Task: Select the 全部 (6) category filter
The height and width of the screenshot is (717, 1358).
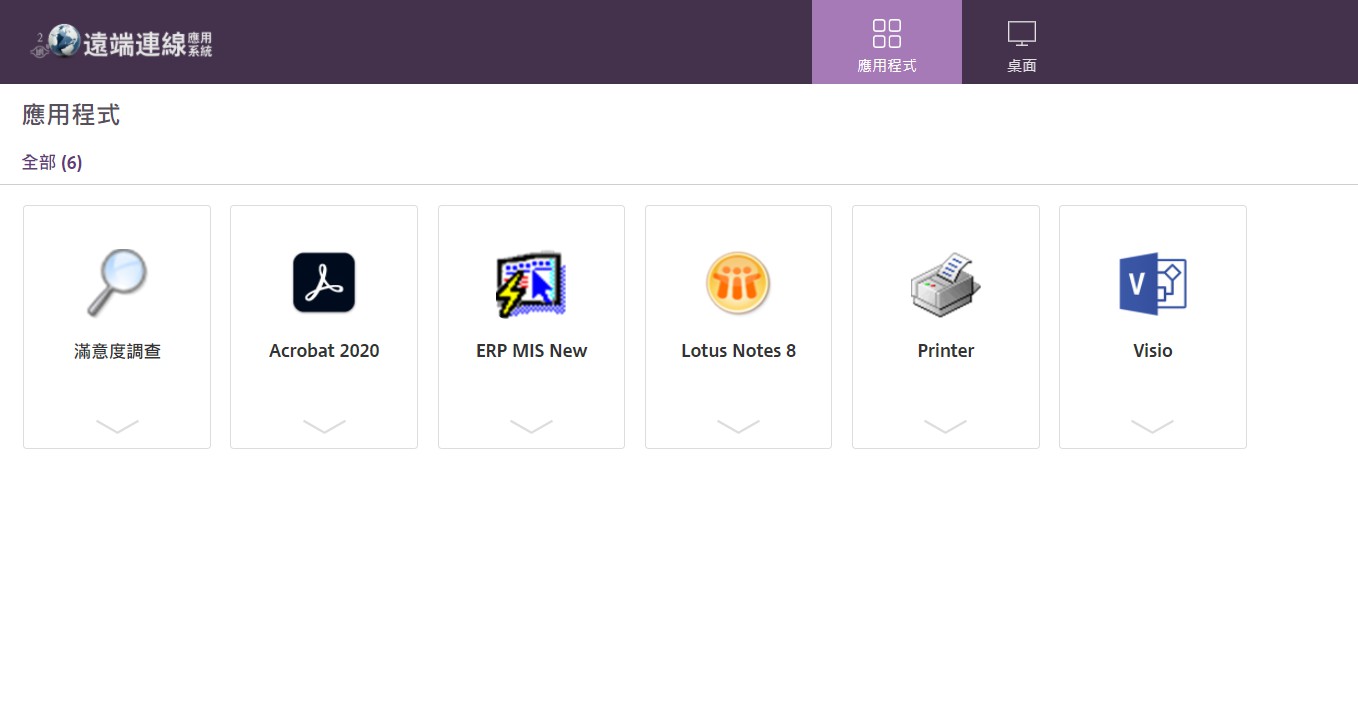Action: [x=52, y=162]
